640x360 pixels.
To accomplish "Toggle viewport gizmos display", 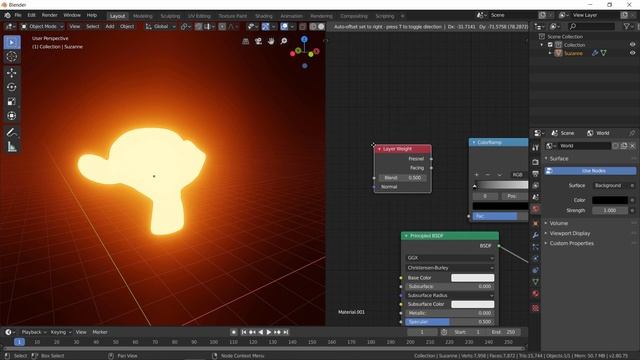I will click(266, 27).
